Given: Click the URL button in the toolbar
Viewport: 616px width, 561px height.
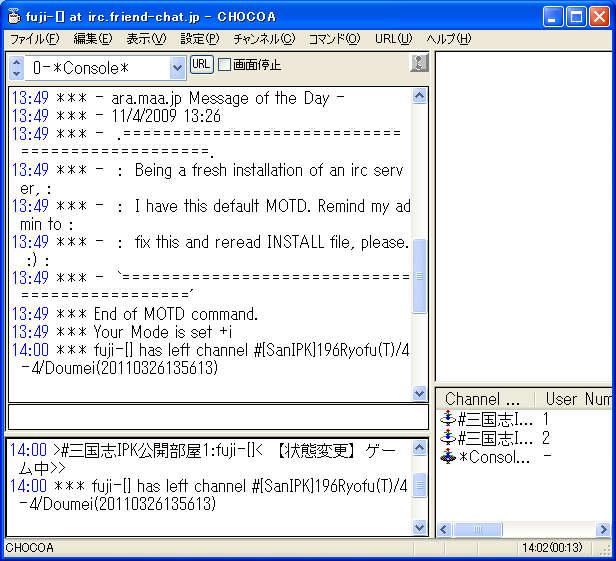Looking at the screenshot, I should coord(201,64).
